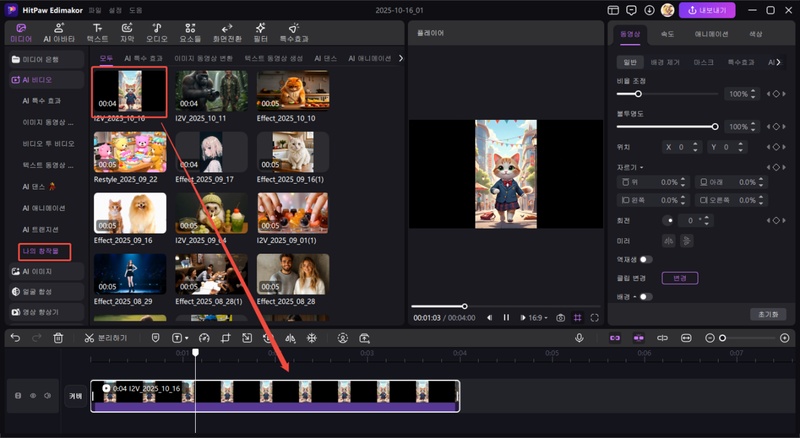Enter fullscreen preview in the player

click(595, 318)
